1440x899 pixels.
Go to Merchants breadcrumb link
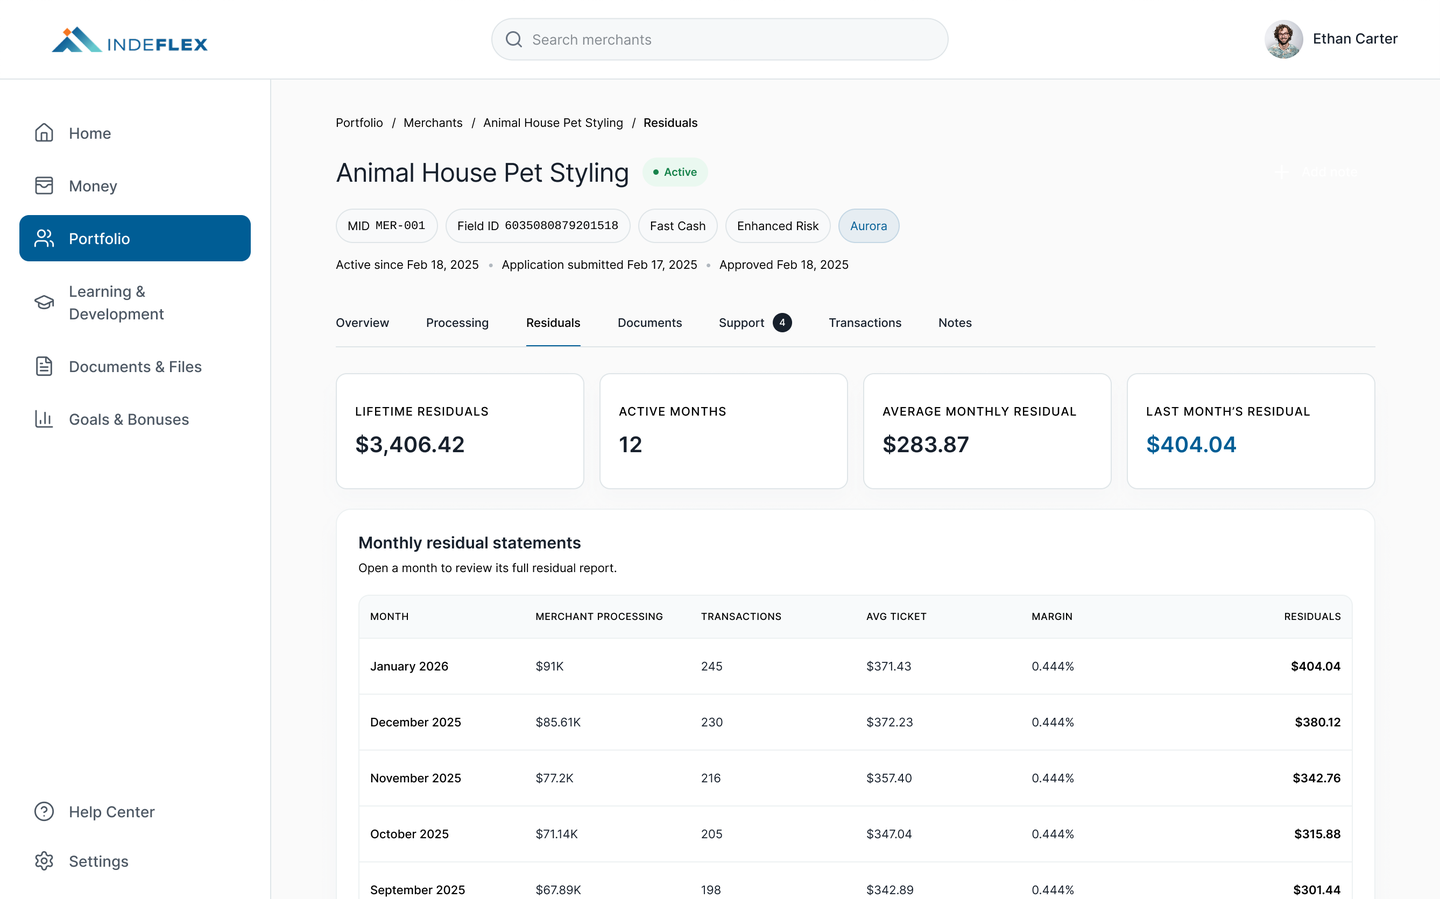(433, 123)
